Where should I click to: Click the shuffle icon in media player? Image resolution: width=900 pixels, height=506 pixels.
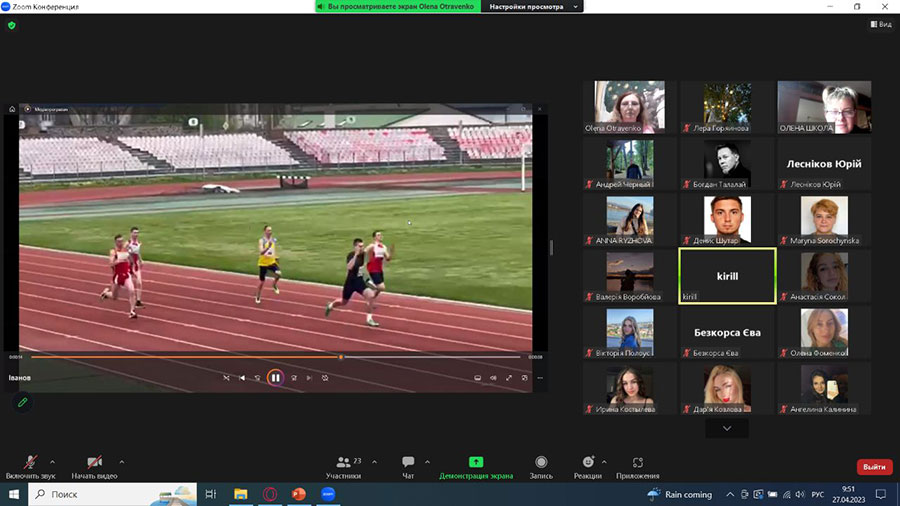coord(227,378)
